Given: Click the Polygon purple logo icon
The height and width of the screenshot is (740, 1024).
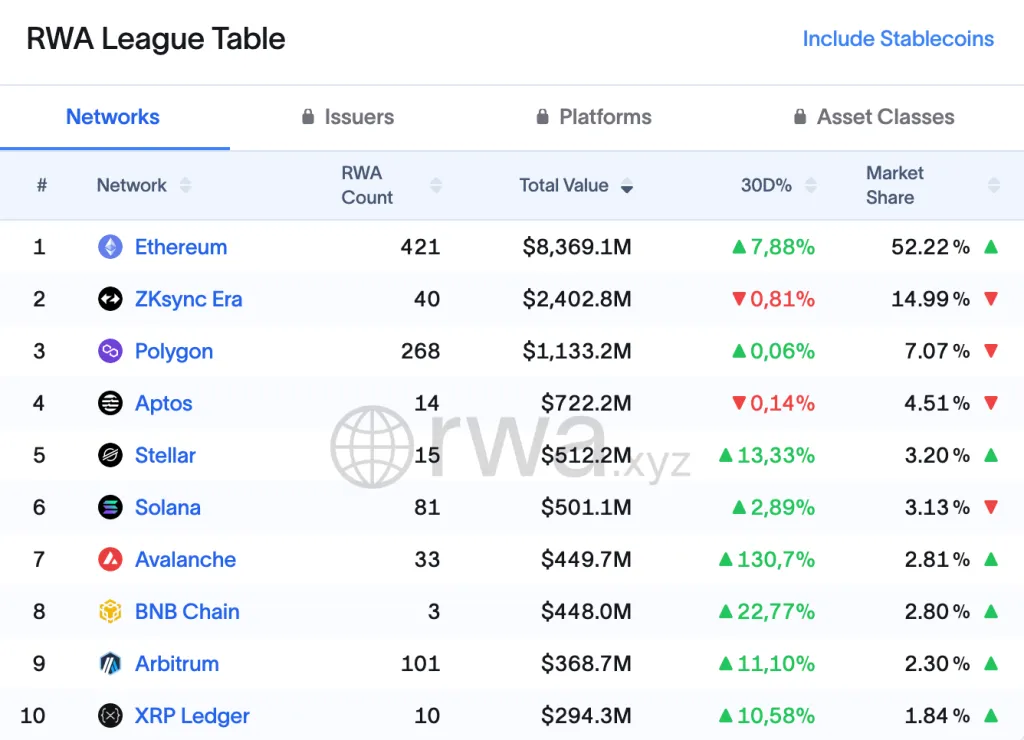Looking at the screenshot, I should pos(110,351).
